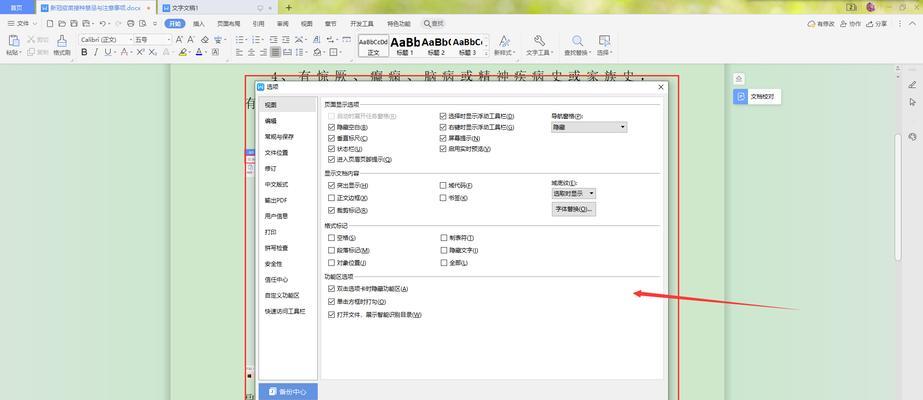
Task: Toggle 隐藏空白 checkbox
Action: click(x=331, y=127)
